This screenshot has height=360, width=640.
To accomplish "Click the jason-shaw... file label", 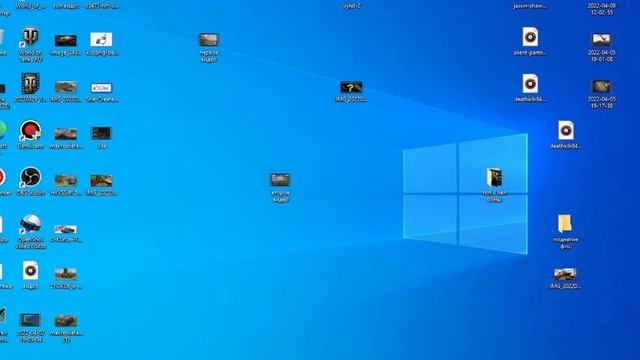I will click(530, 6).
